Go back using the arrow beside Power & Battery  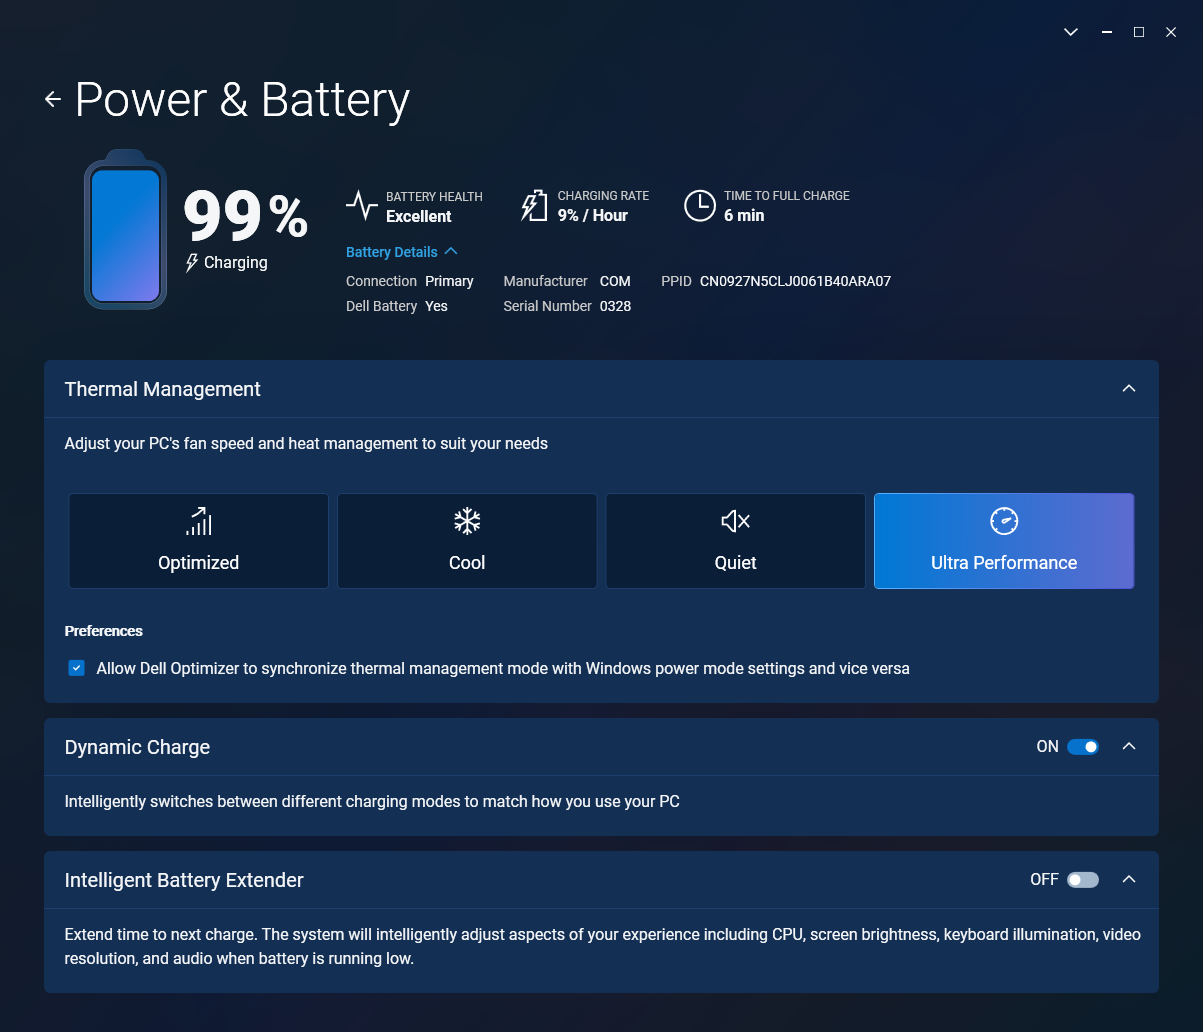tap(53, 99)
